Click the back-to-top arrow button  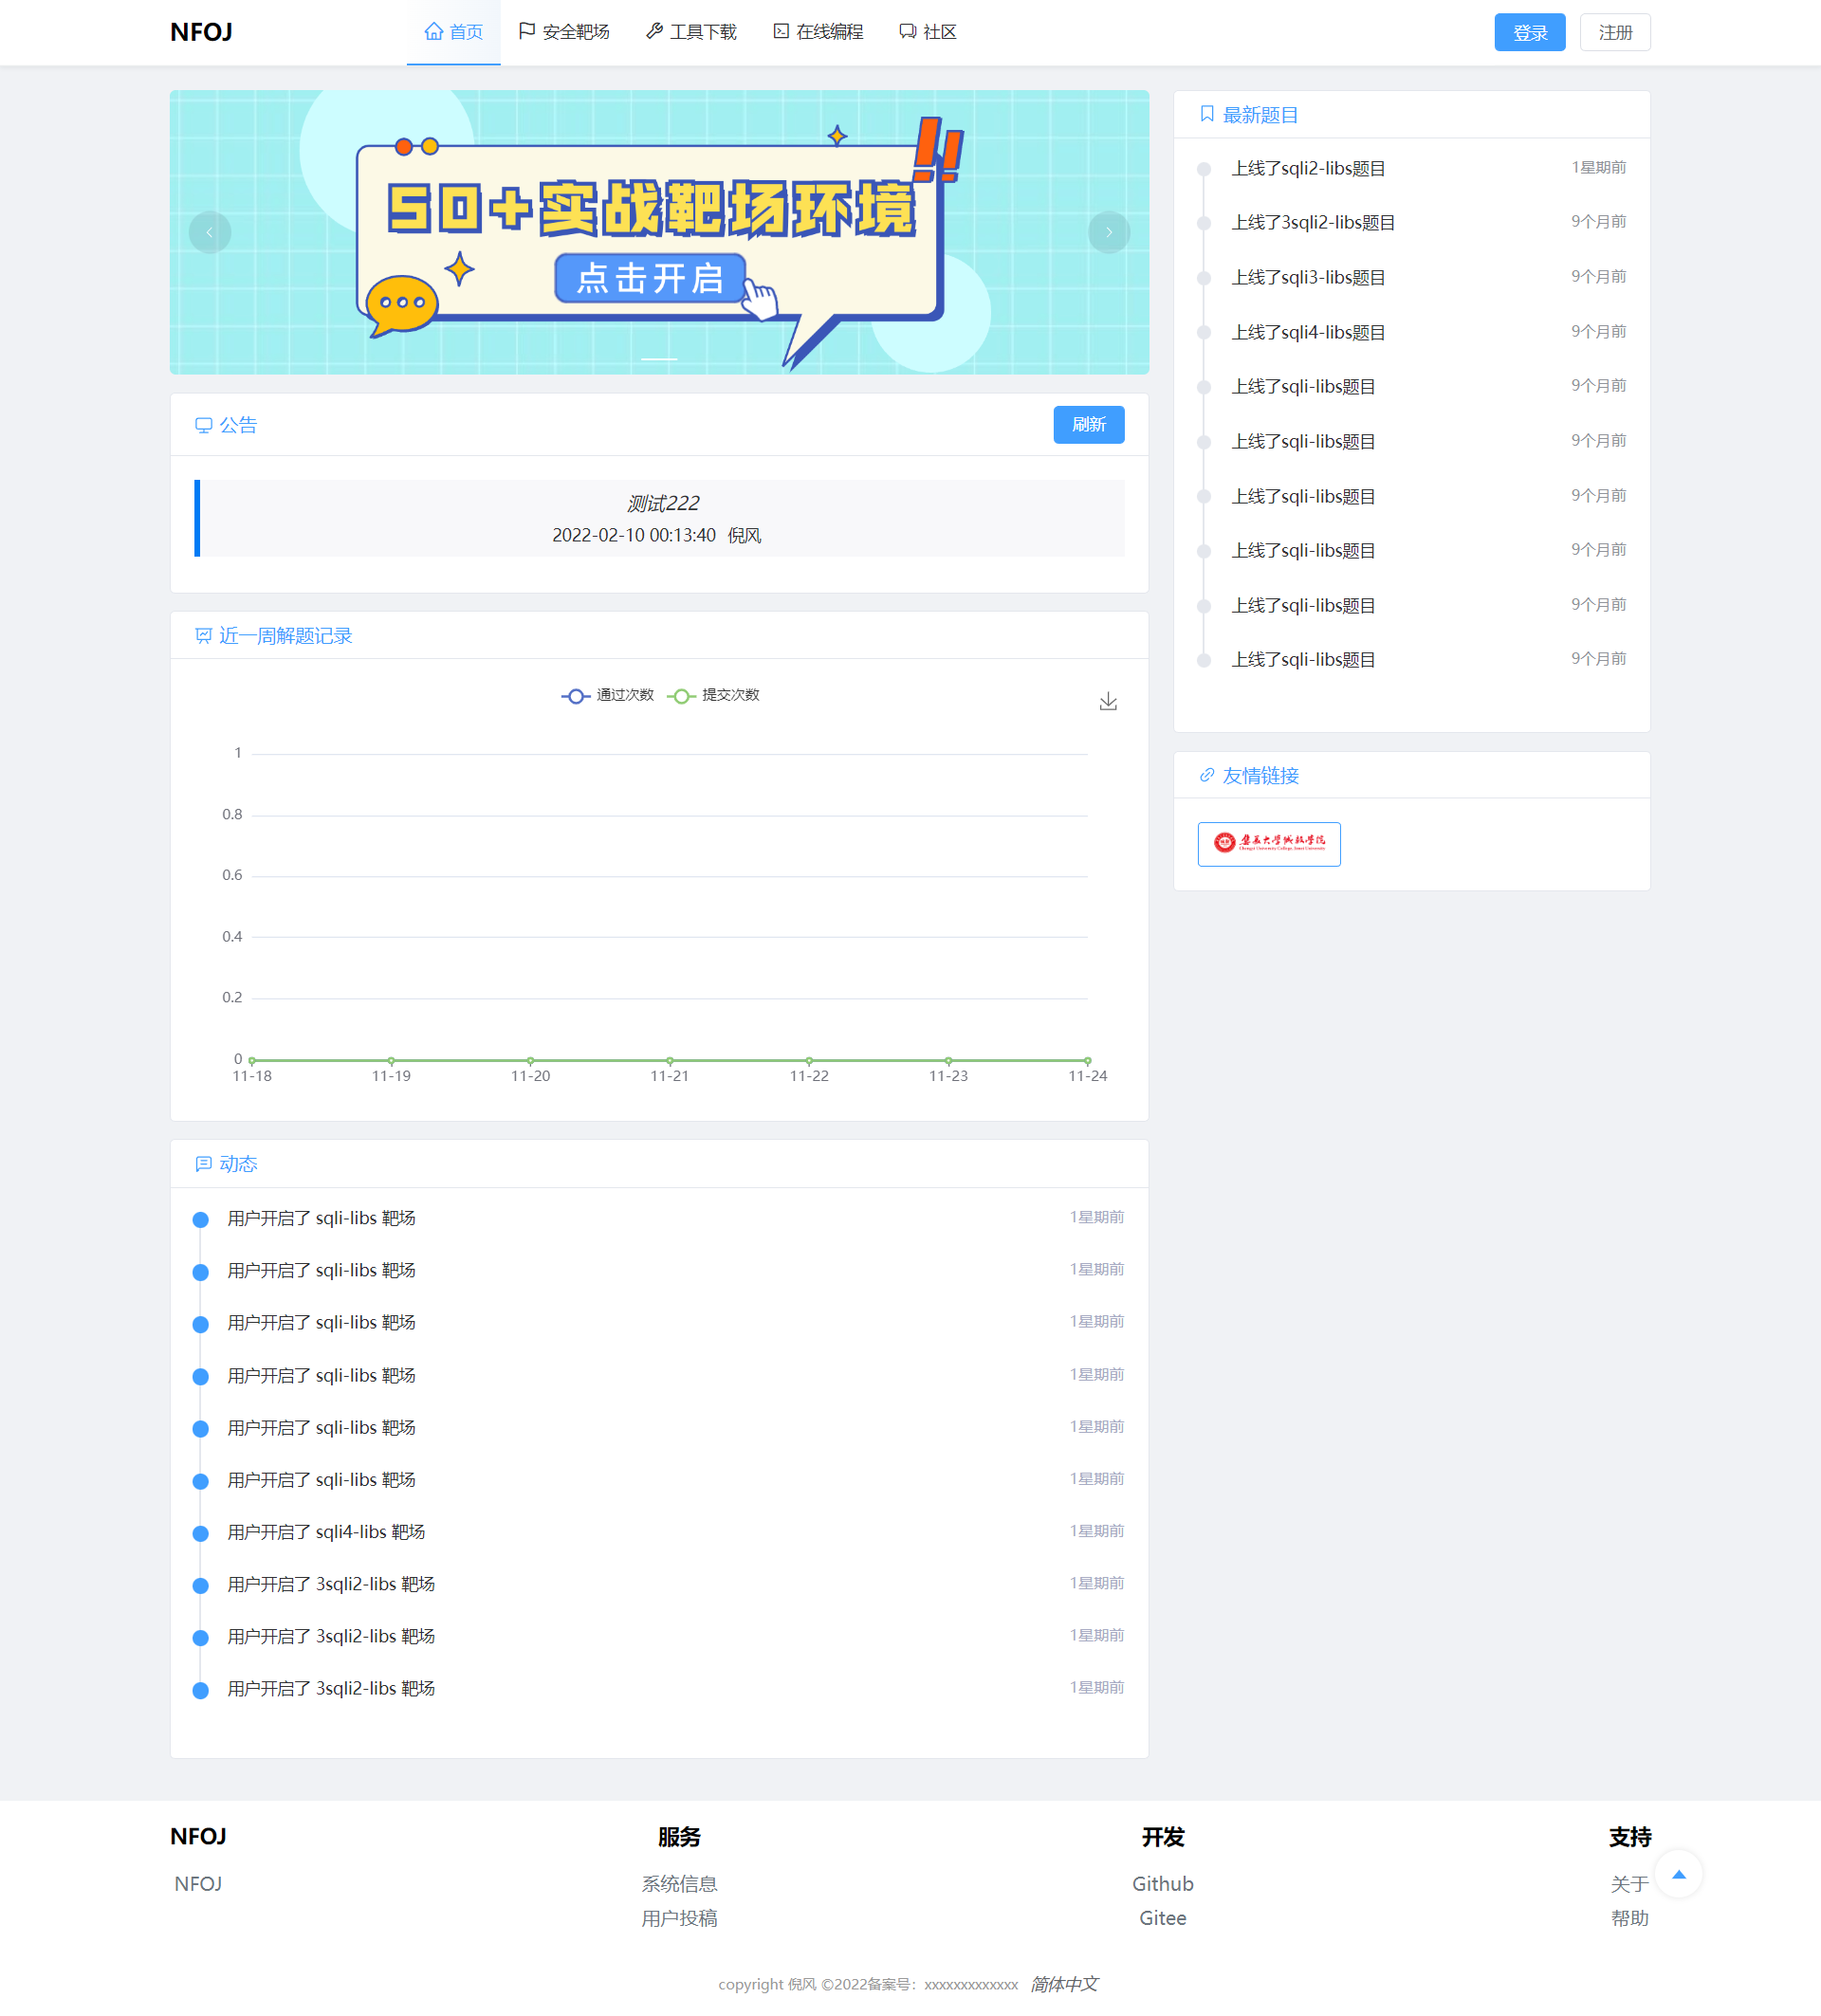(x=1678, y=1875)
